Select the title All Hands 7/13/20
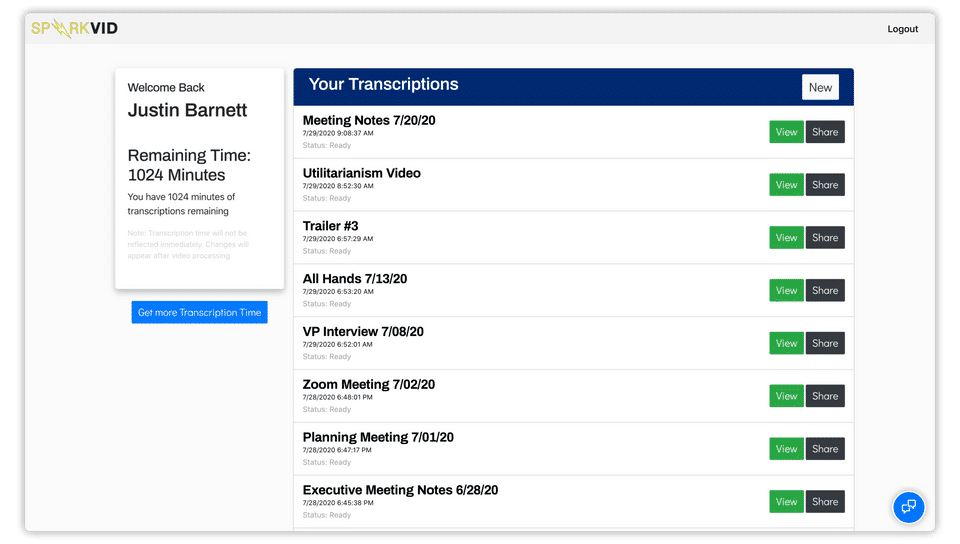The image size is (960, 544). 354,279
